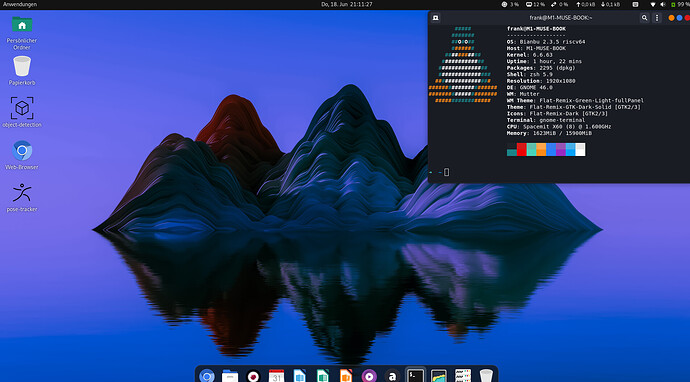Open the purple media player in dock
Viewport: 690px width, 382px height.
pyautogui.click(x=369, y=375)
